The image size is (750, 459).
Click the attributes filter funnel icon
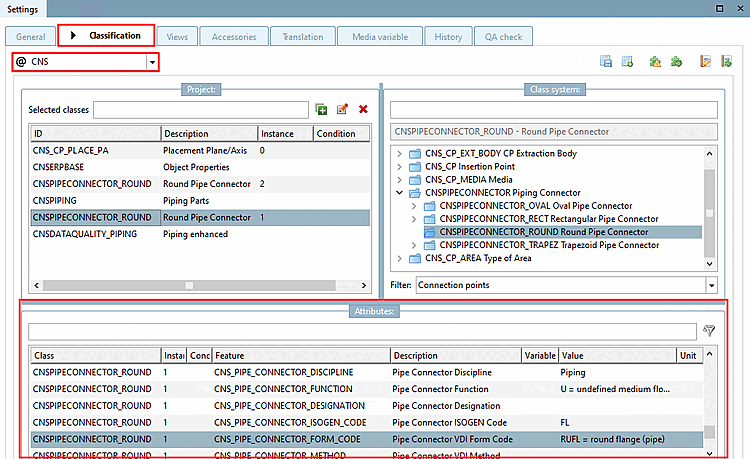click(709, 330)
